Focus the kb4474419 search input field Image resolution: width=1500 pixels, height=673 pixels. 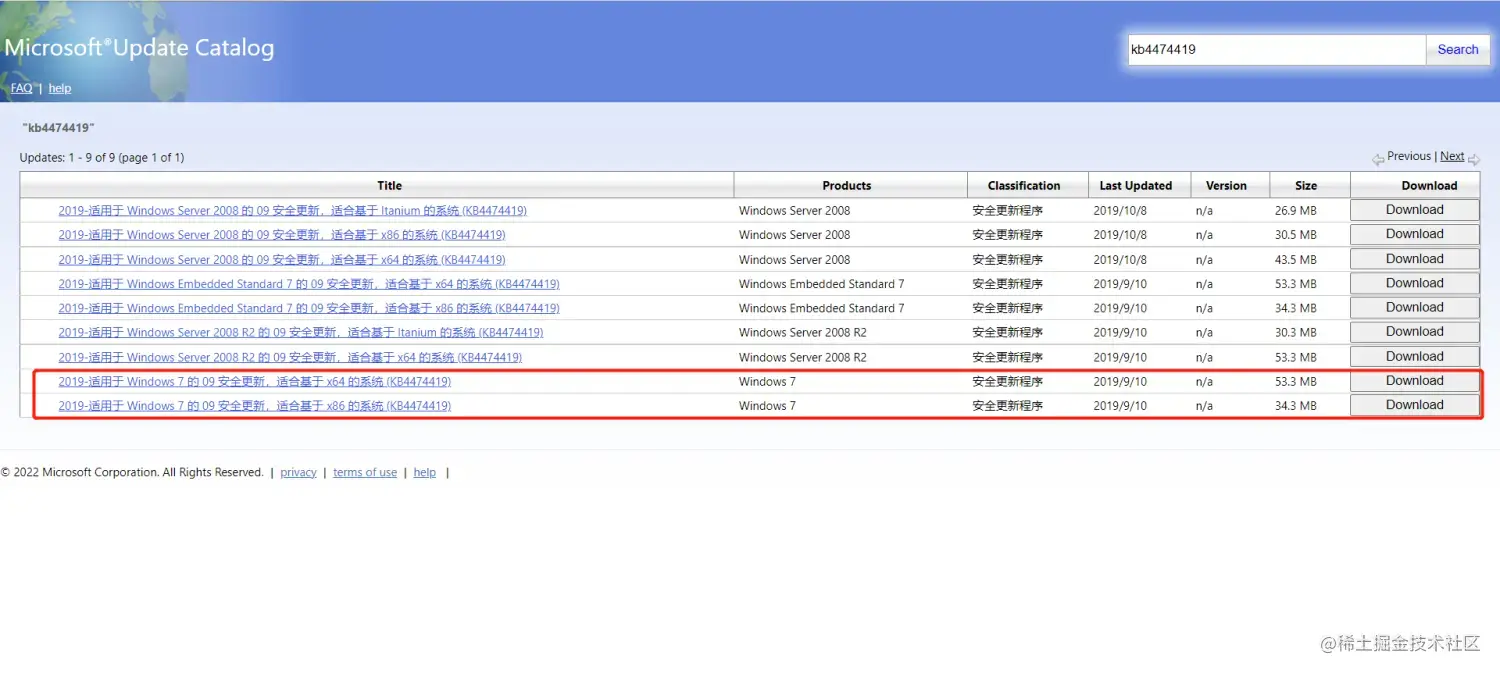coord(1277,50)
